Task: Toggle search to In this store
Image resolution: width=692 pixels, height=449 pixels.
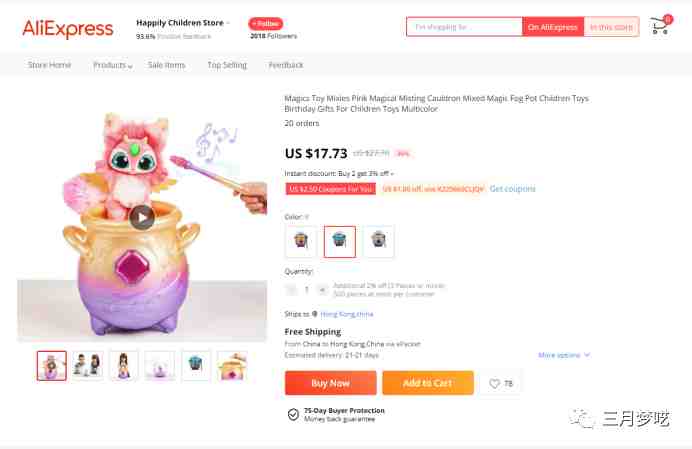Action: click(x=609, y=27)
